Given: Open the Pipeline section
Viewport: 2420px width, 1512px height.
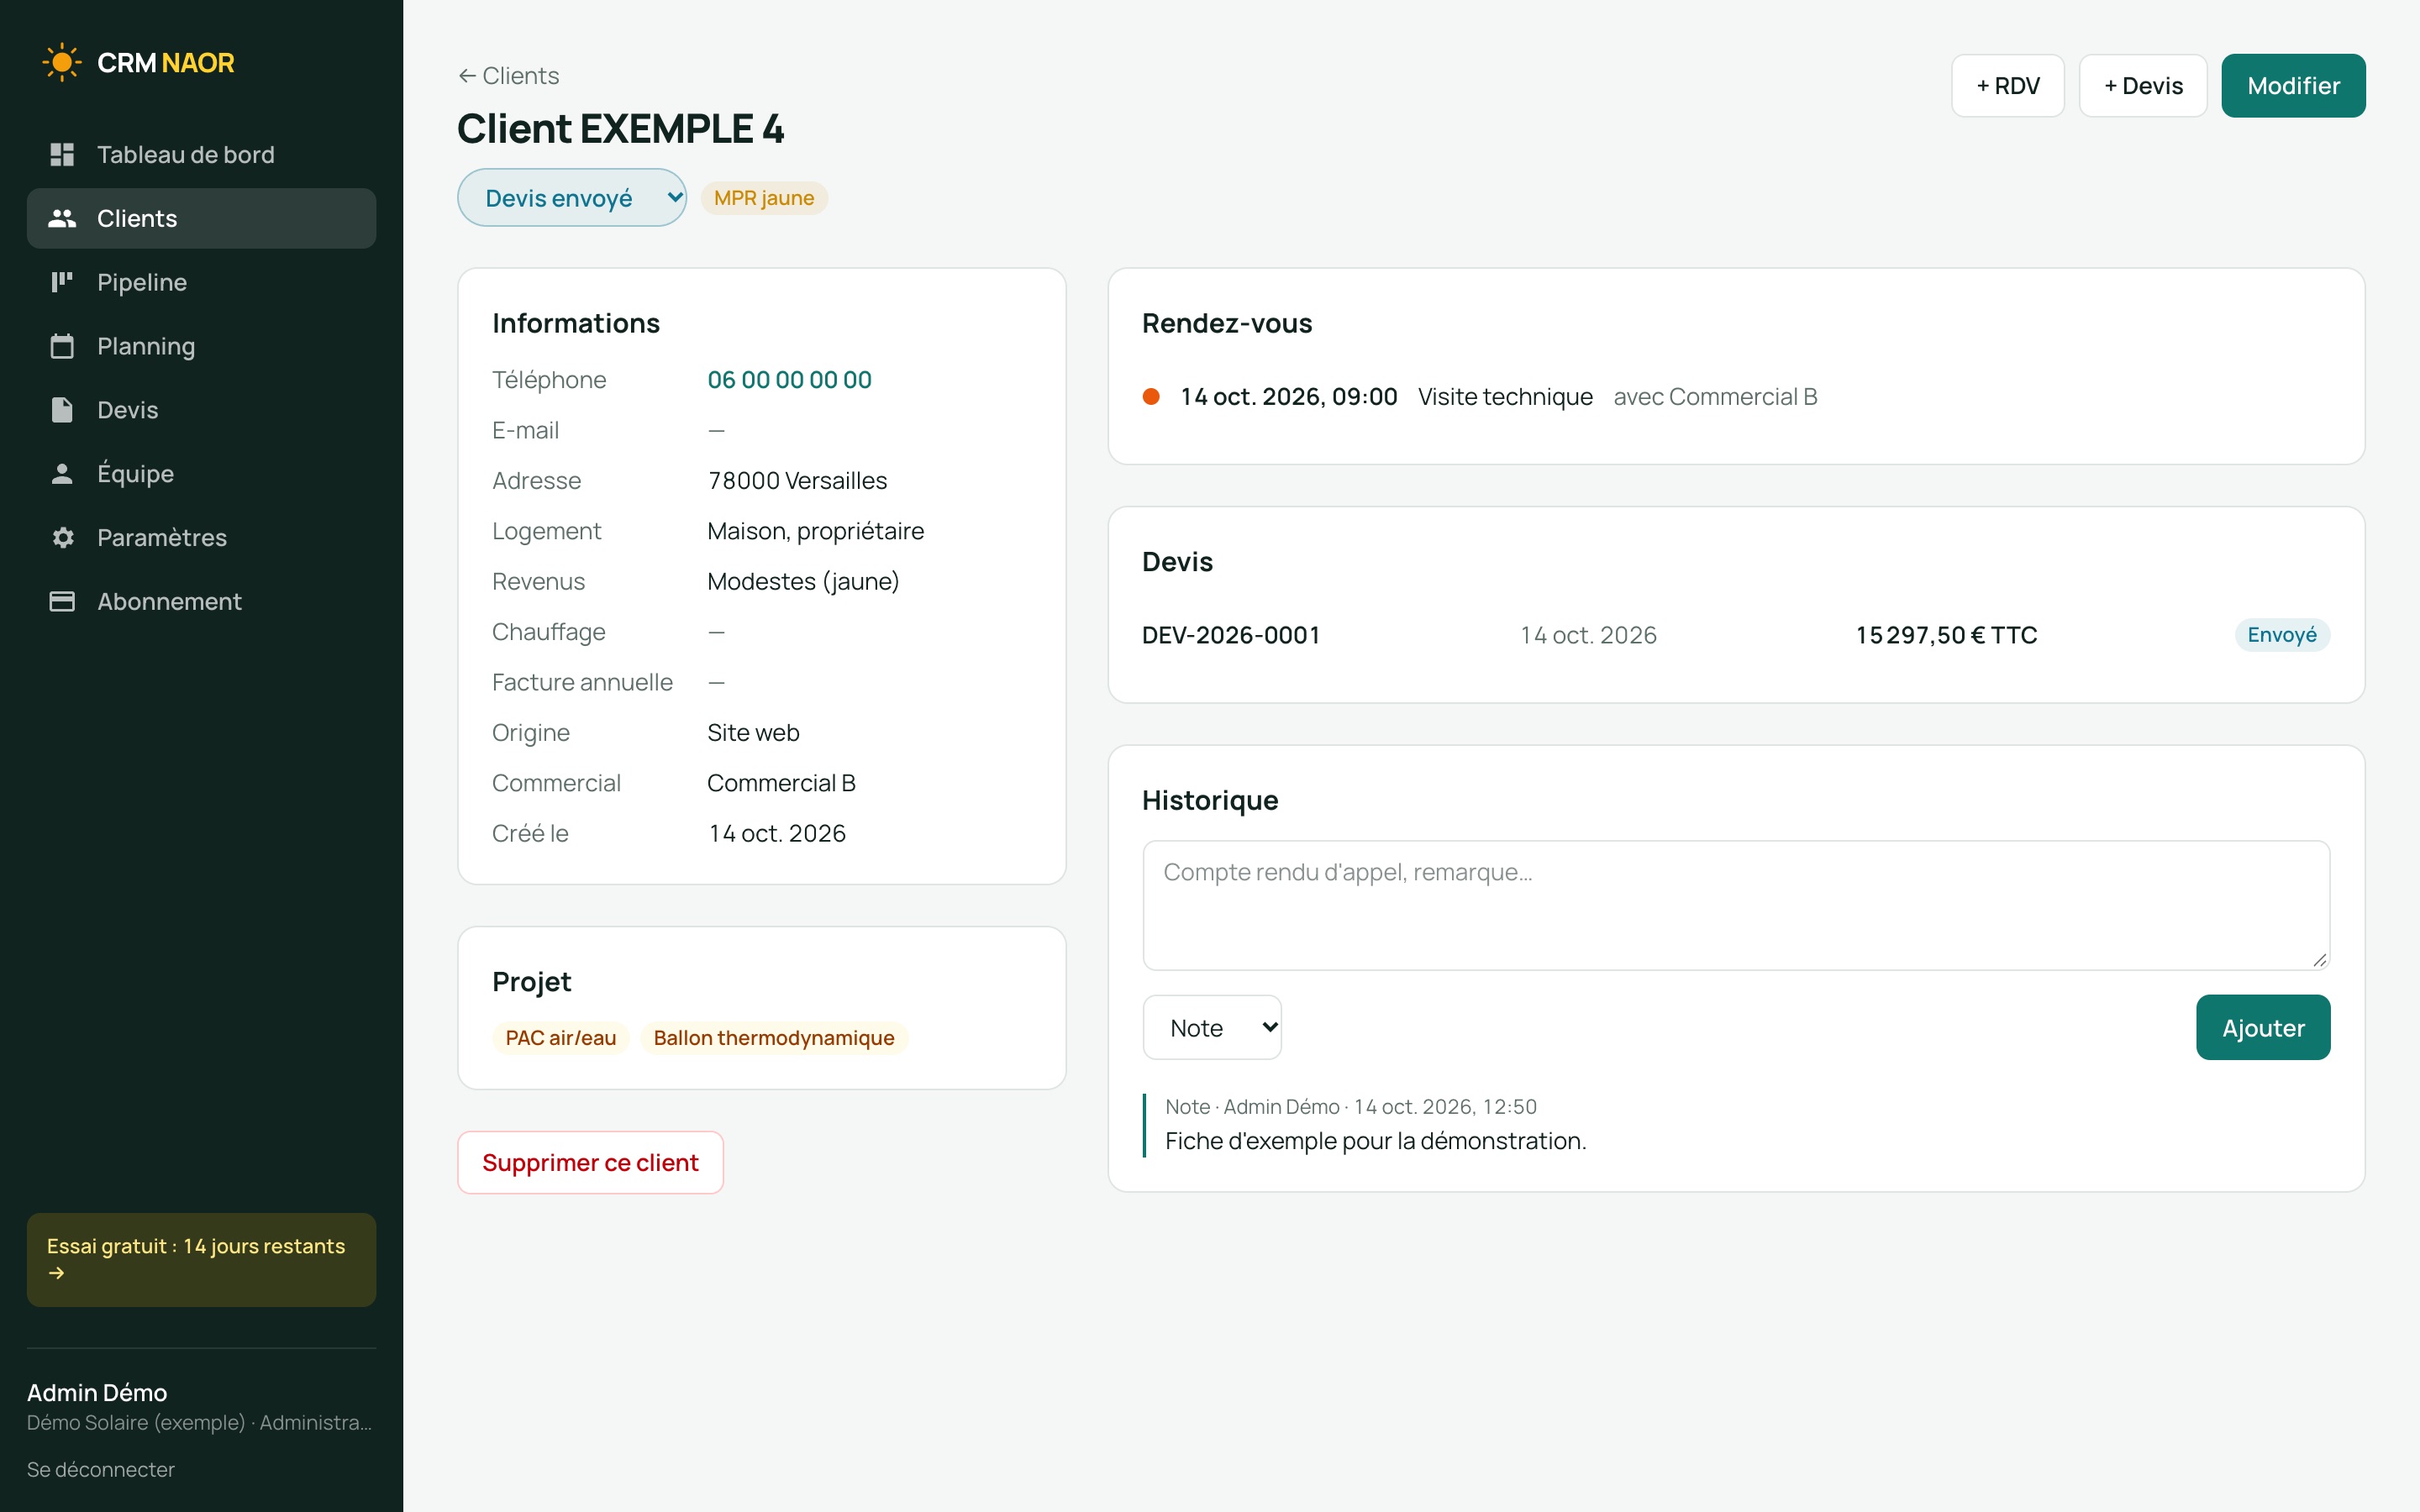Looking at the screenshot, I should (201, 282).
